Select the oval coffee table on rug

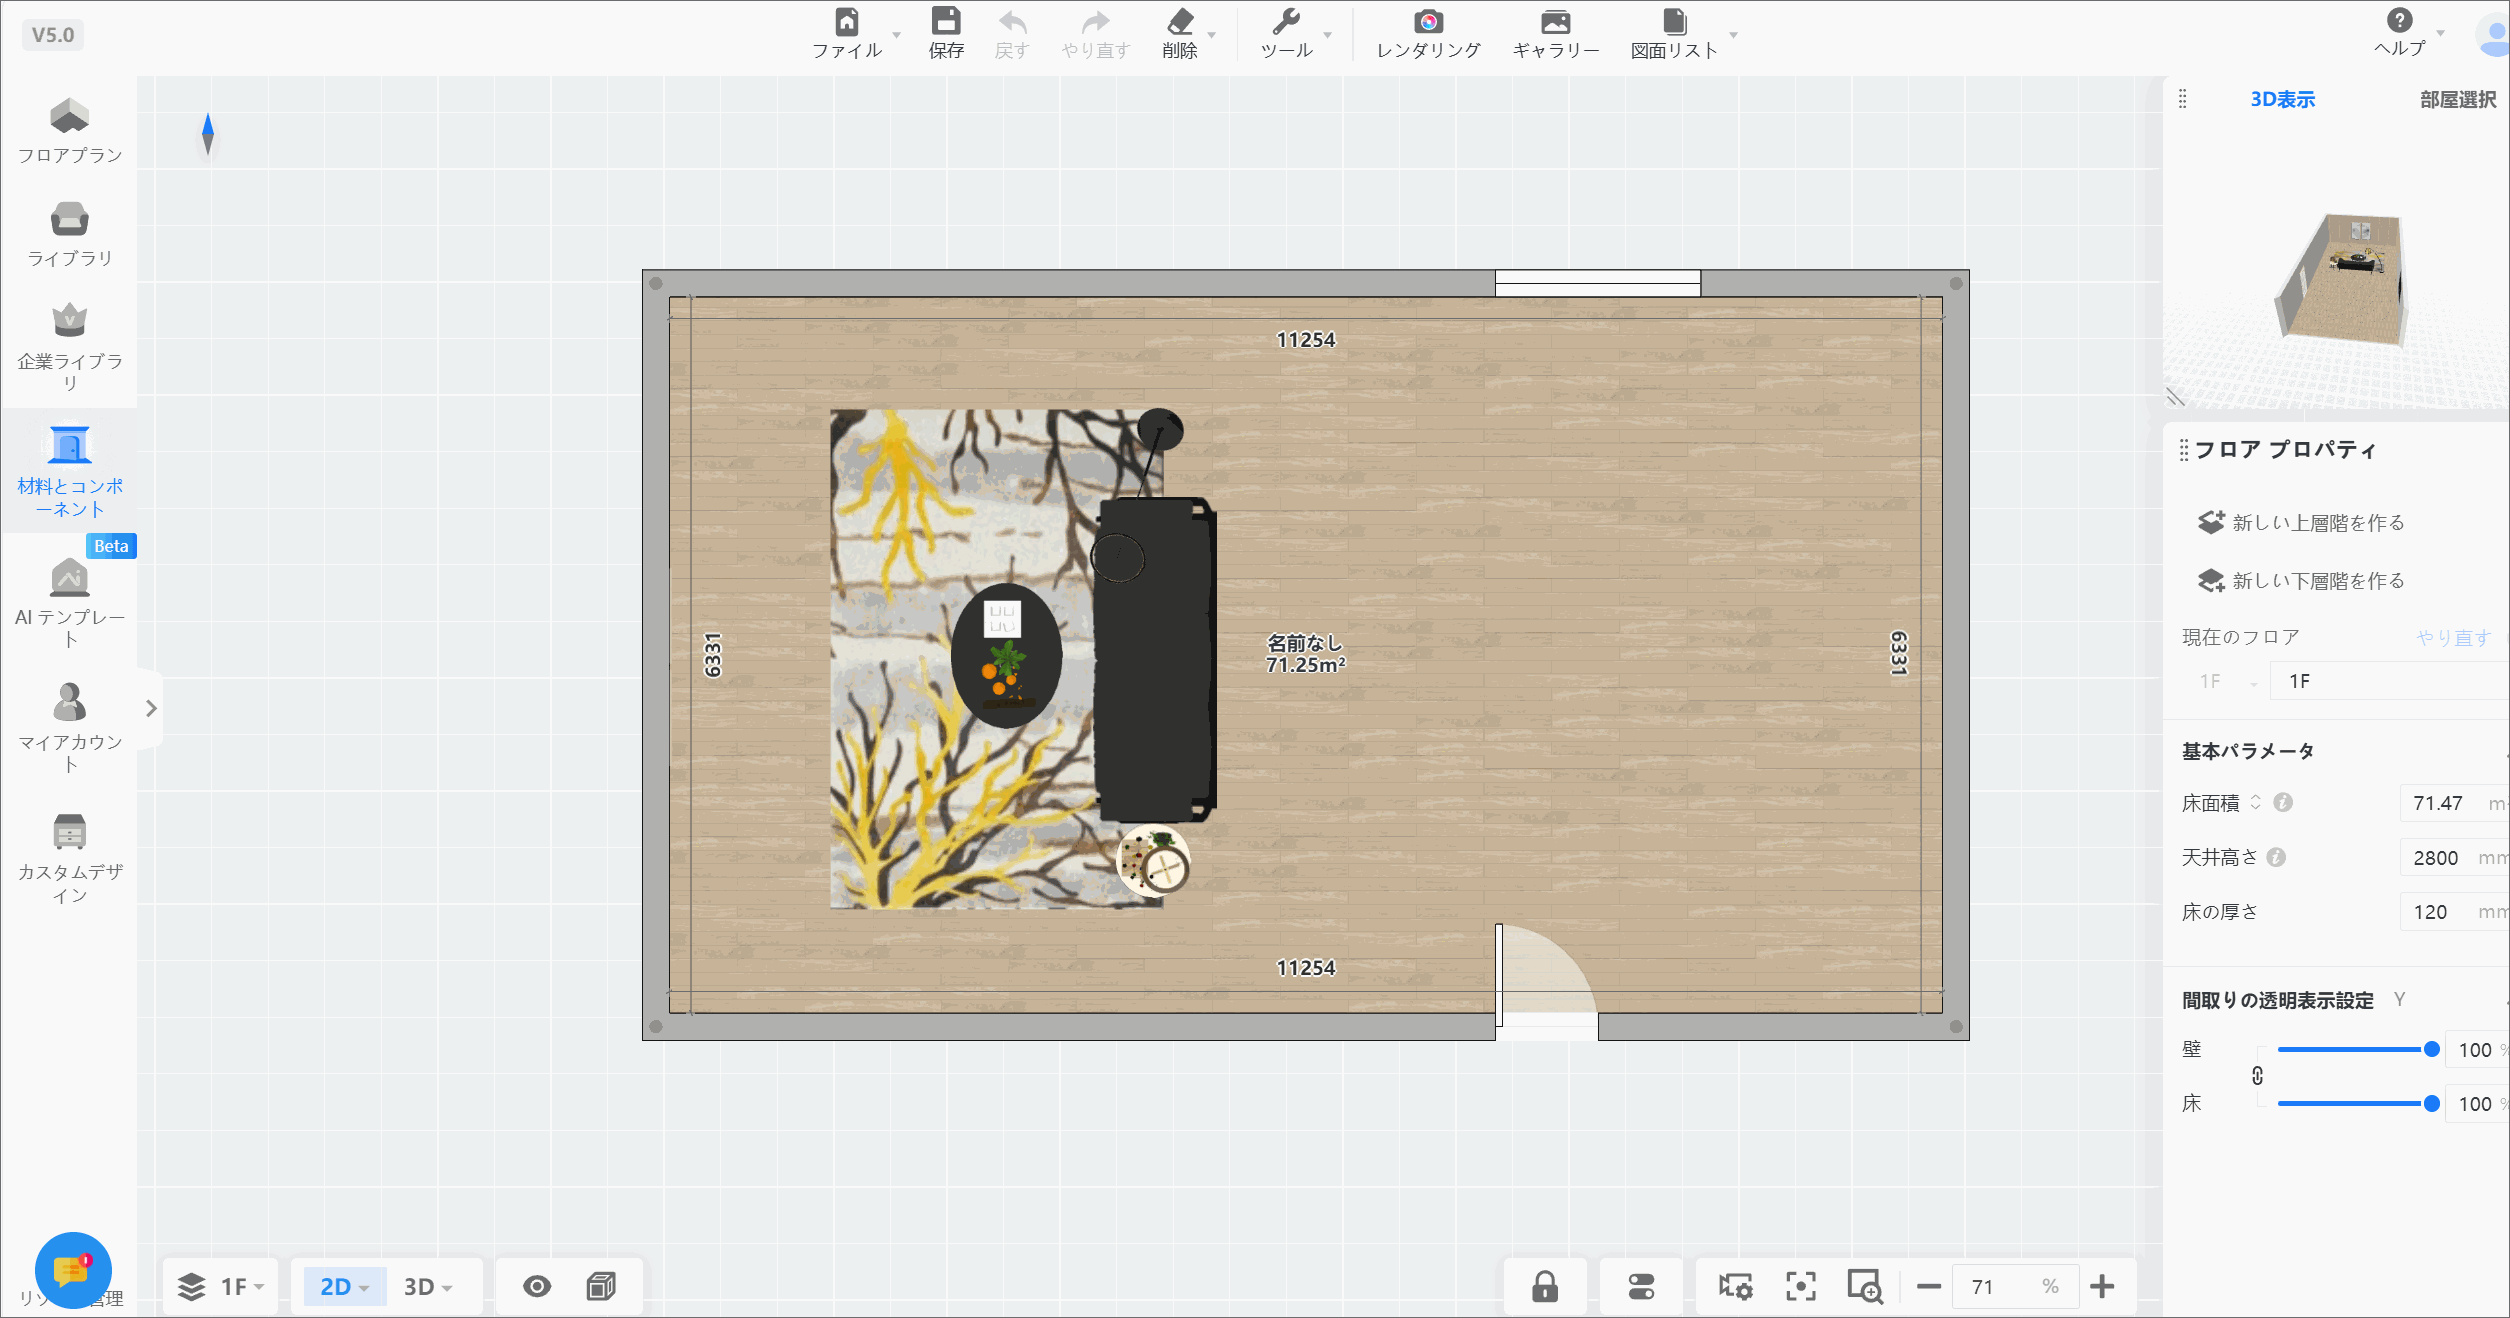1006,655
